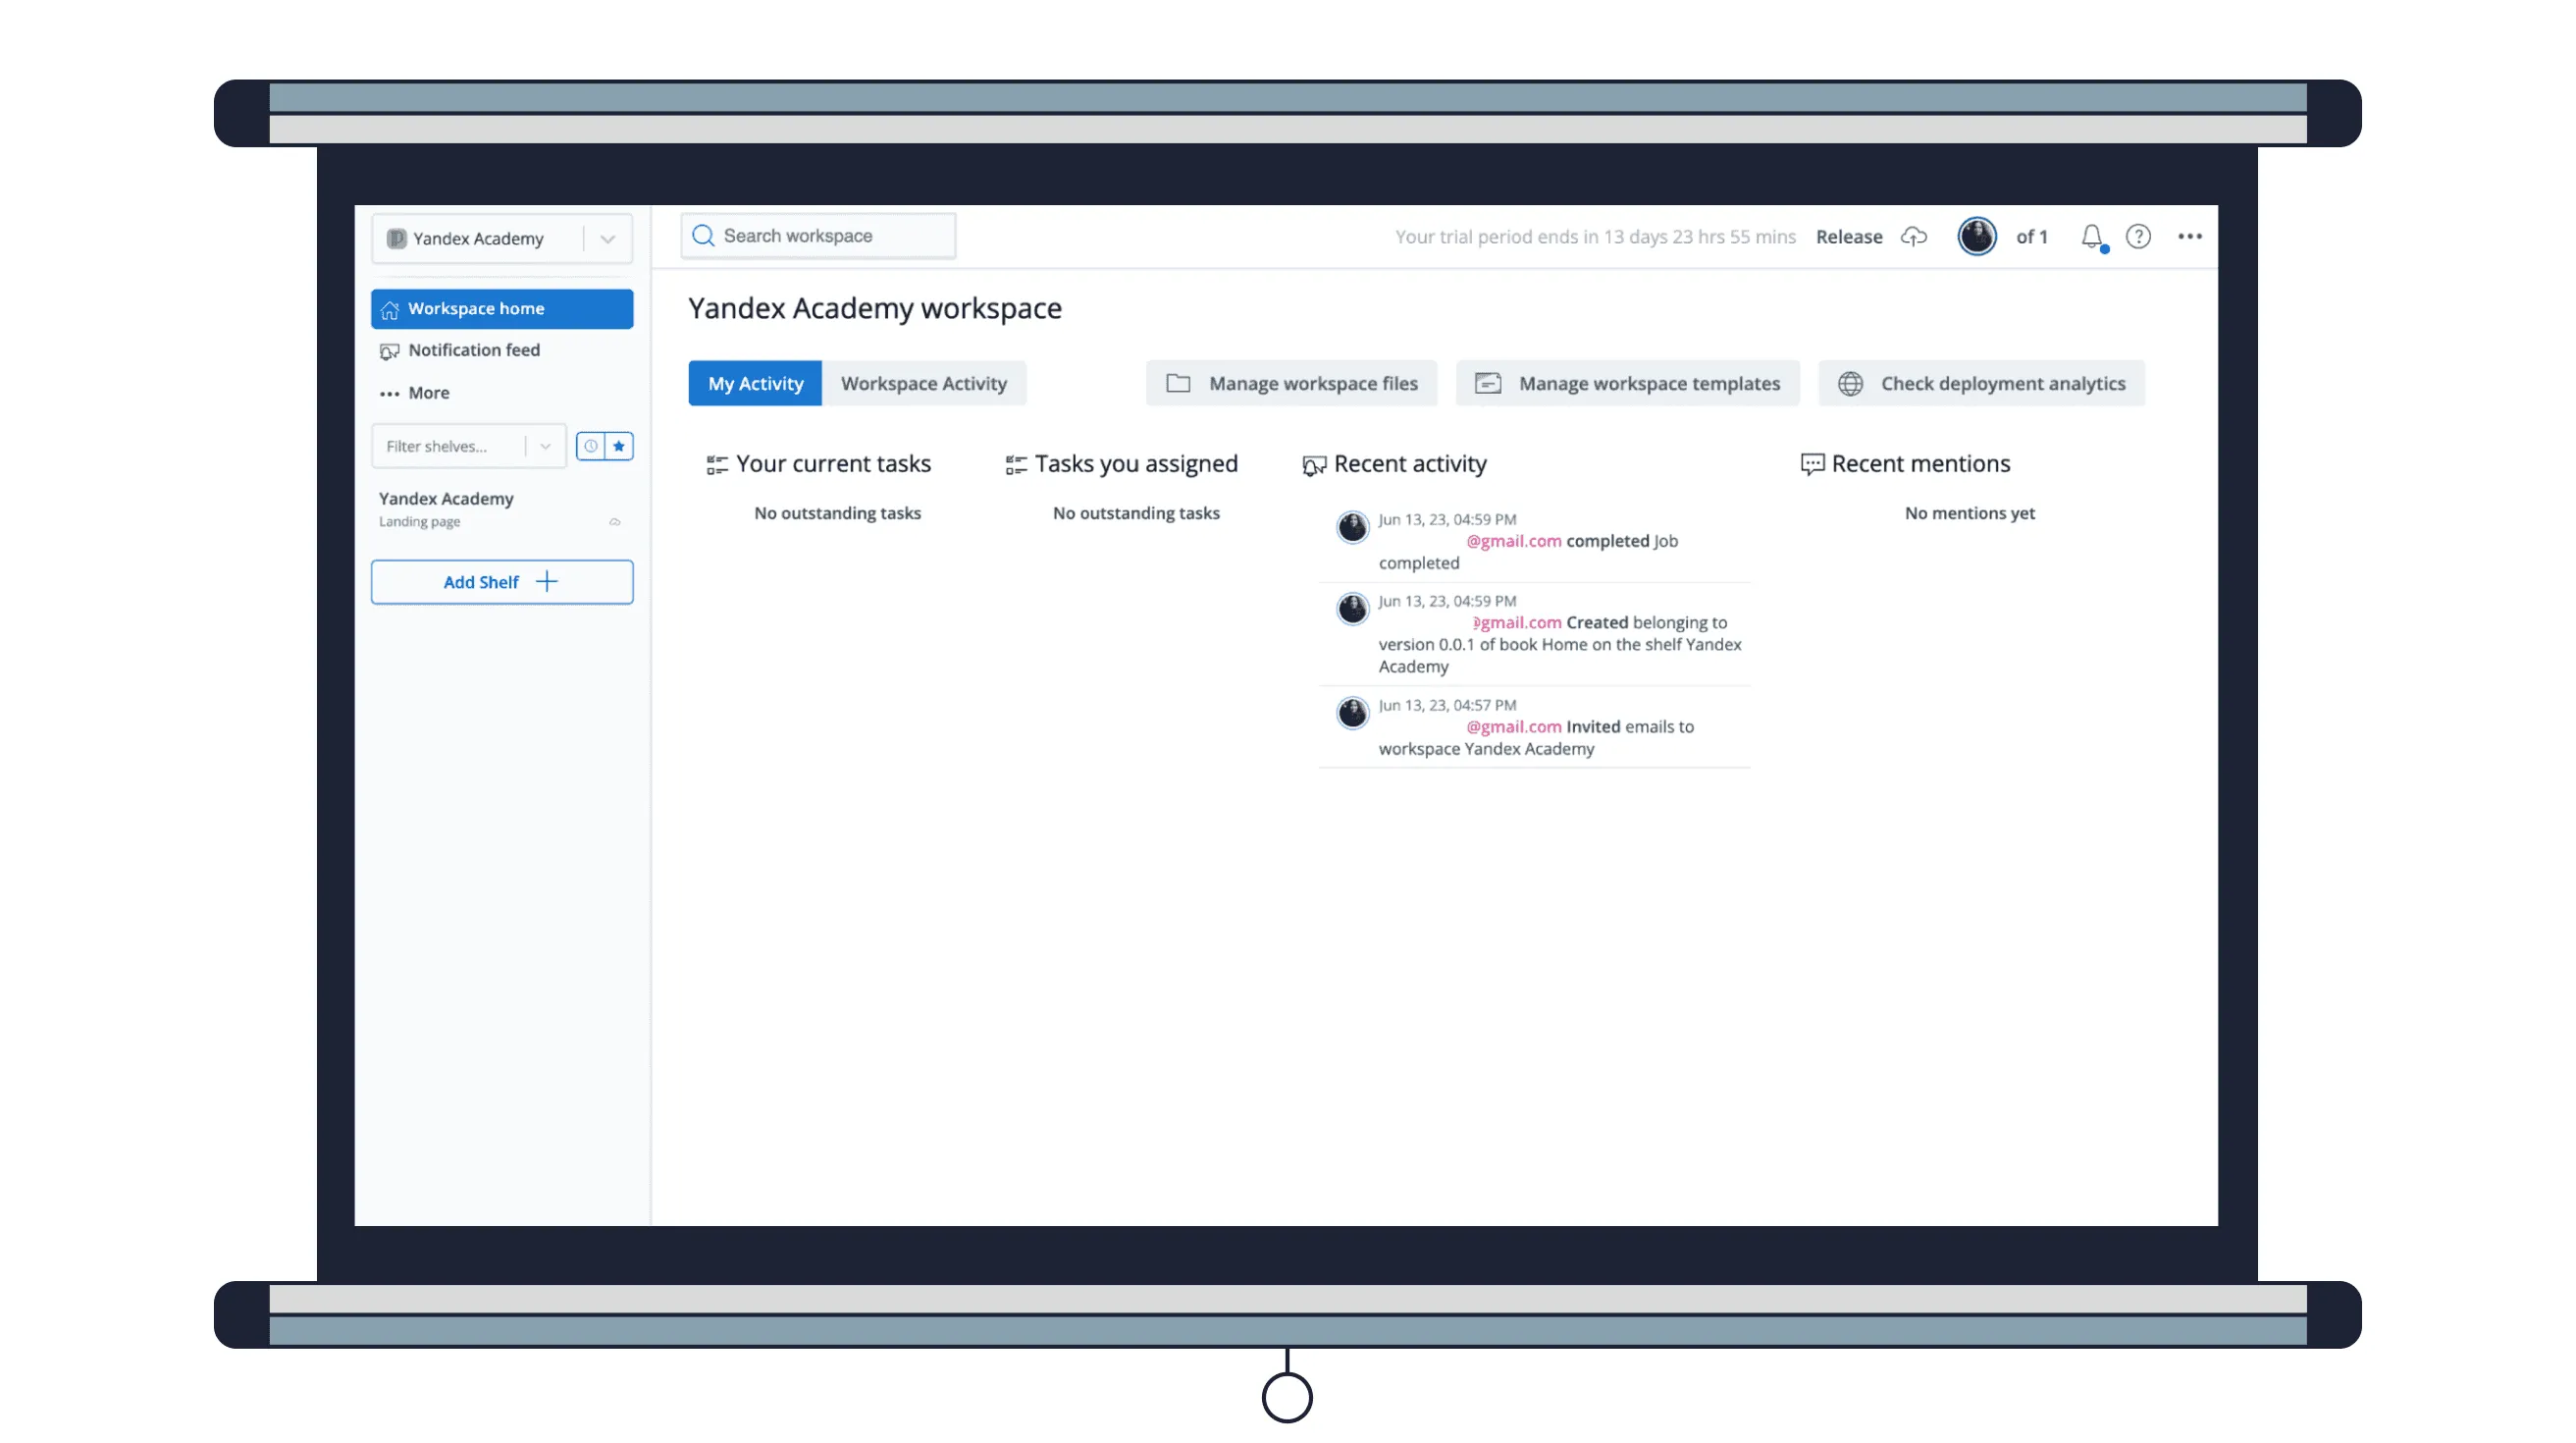Image resolution: width=2576 pixels, height=1443 pixels.
Task: Select My Activity tab
Action: tap(756, 383)
